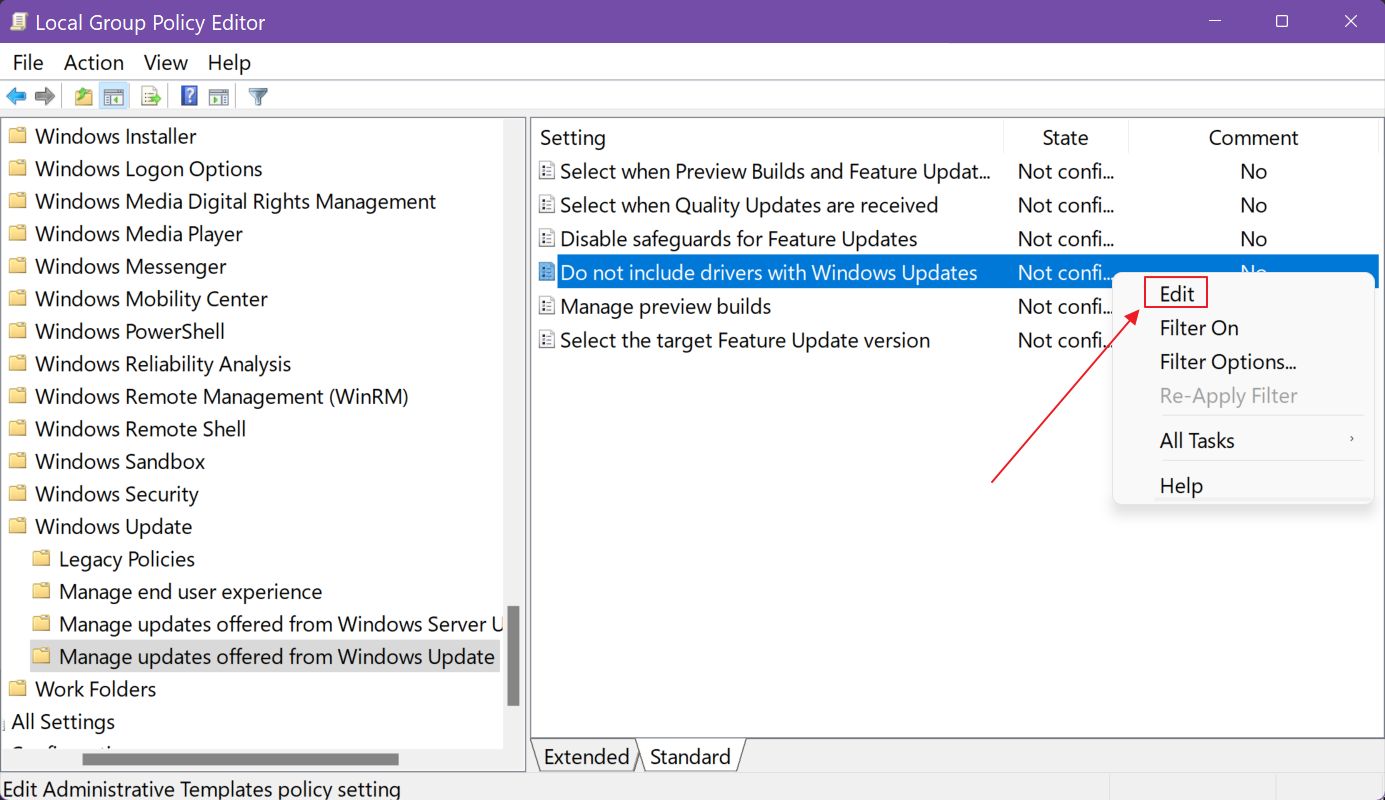
Task: Open the File menu
Action: coord(28,63)
